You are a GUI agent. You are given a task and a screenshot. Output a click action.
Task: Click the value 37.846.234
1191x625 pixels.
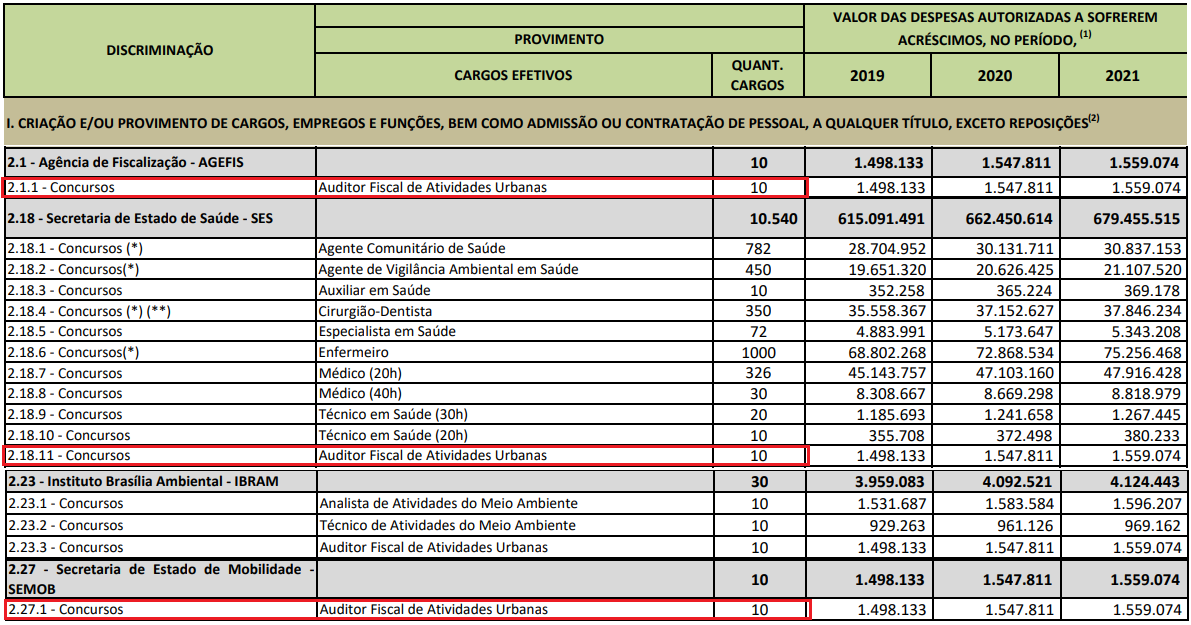1143,311
